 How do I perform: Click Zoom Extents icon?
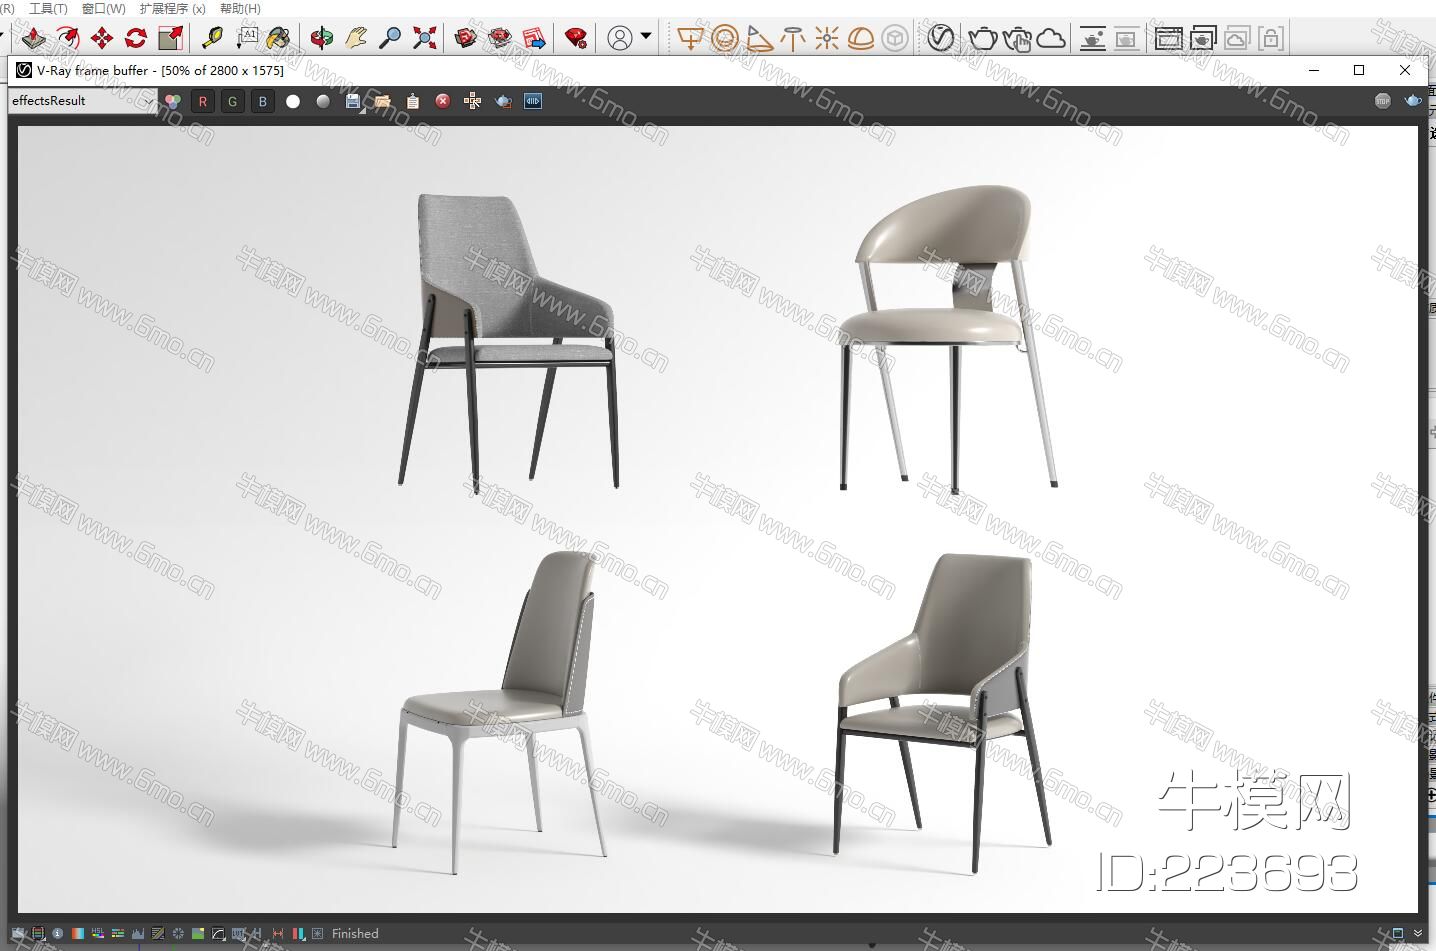click(x=425, y=38)
